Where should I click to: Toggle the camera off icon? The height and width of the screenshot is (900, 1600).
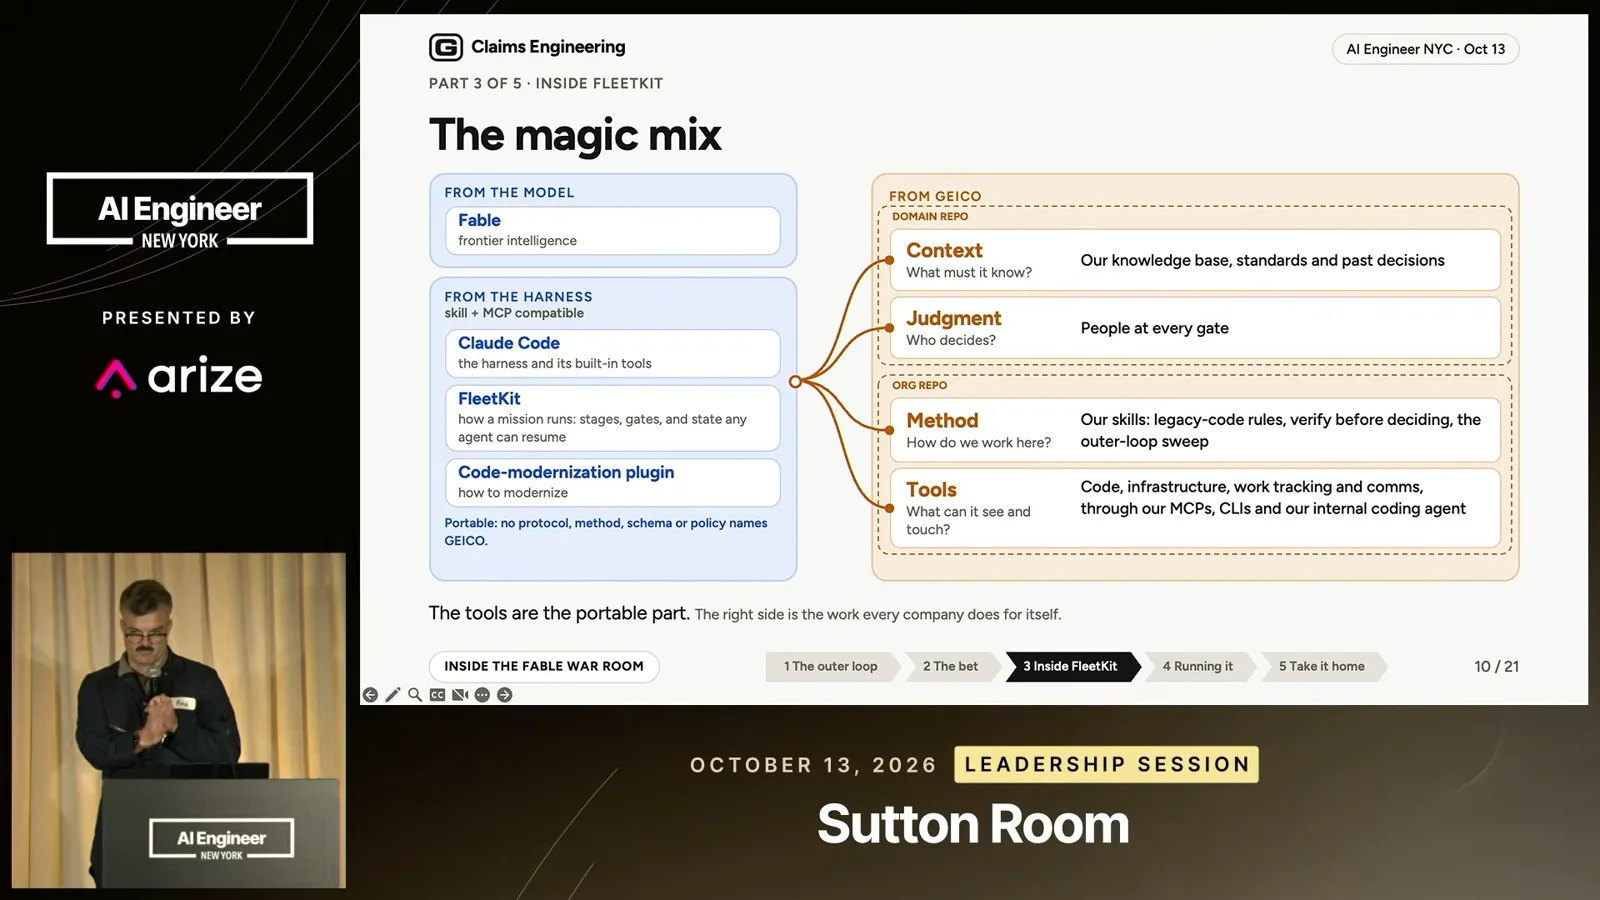(x=460, y=695)
